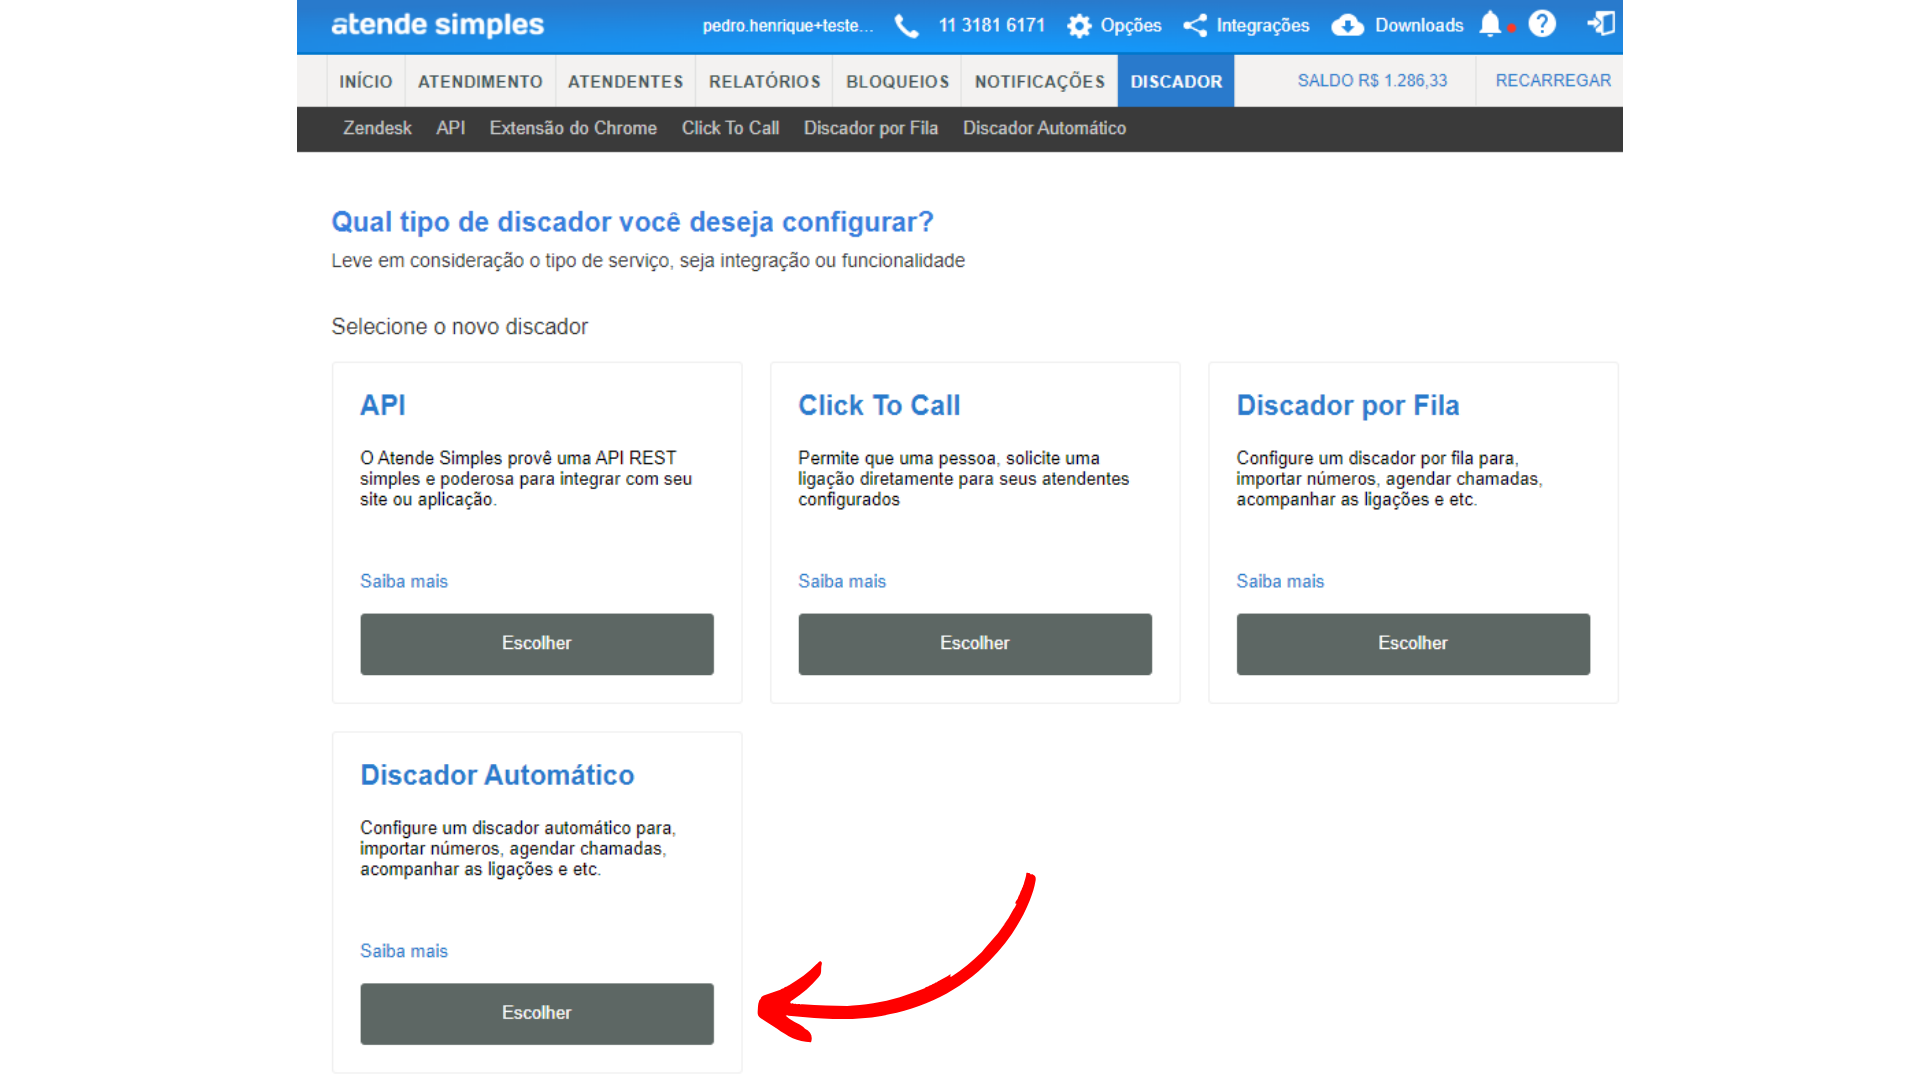This screenshot has width=1920, height=1080.
Task: Click the logout door icon
Action: pyautogui.click(x=1601, y=24)
